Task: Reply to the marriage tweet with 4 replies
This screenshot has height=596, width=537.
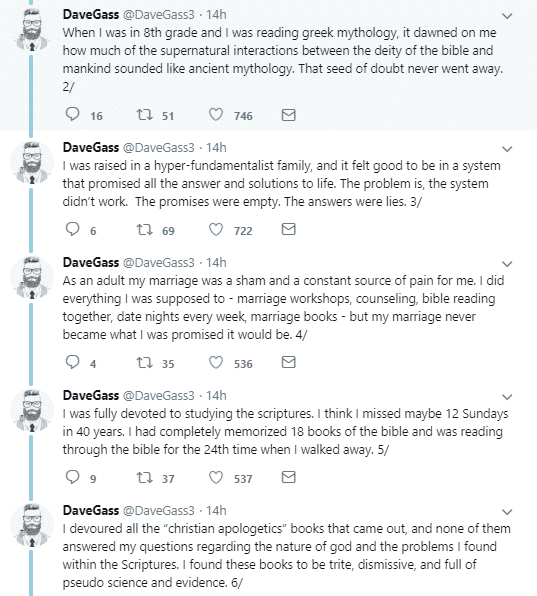Action: (72, 362)
